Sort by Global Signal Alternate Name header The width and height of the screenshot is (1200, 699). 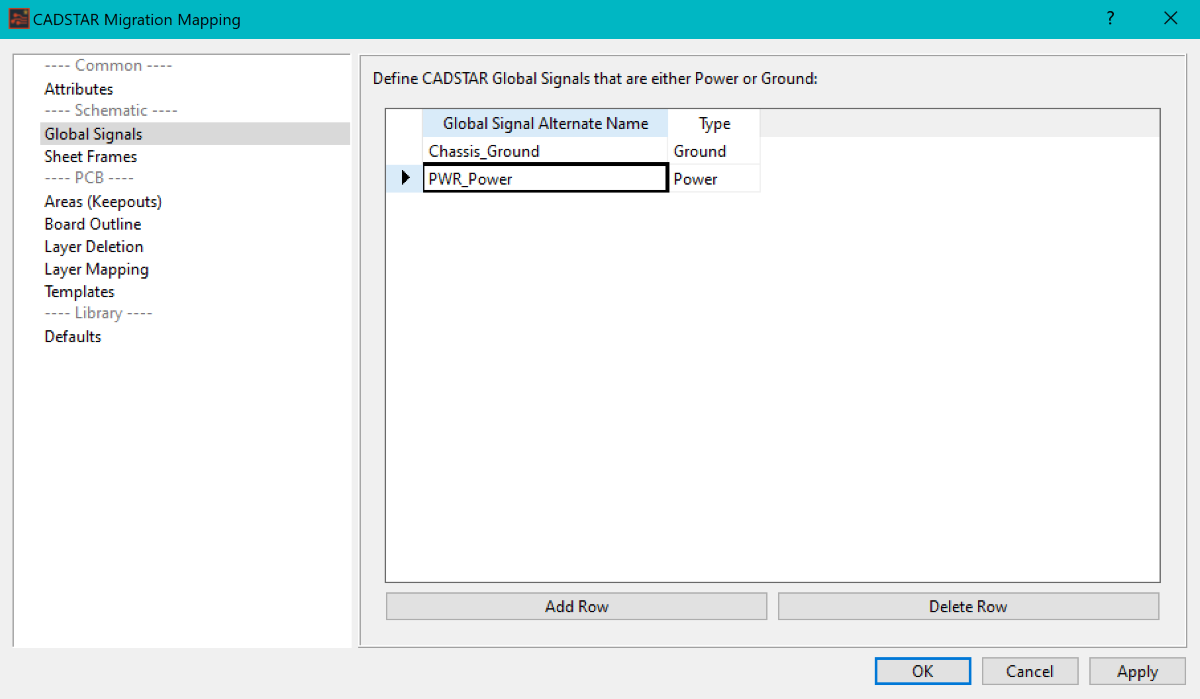tap(545, 123)
